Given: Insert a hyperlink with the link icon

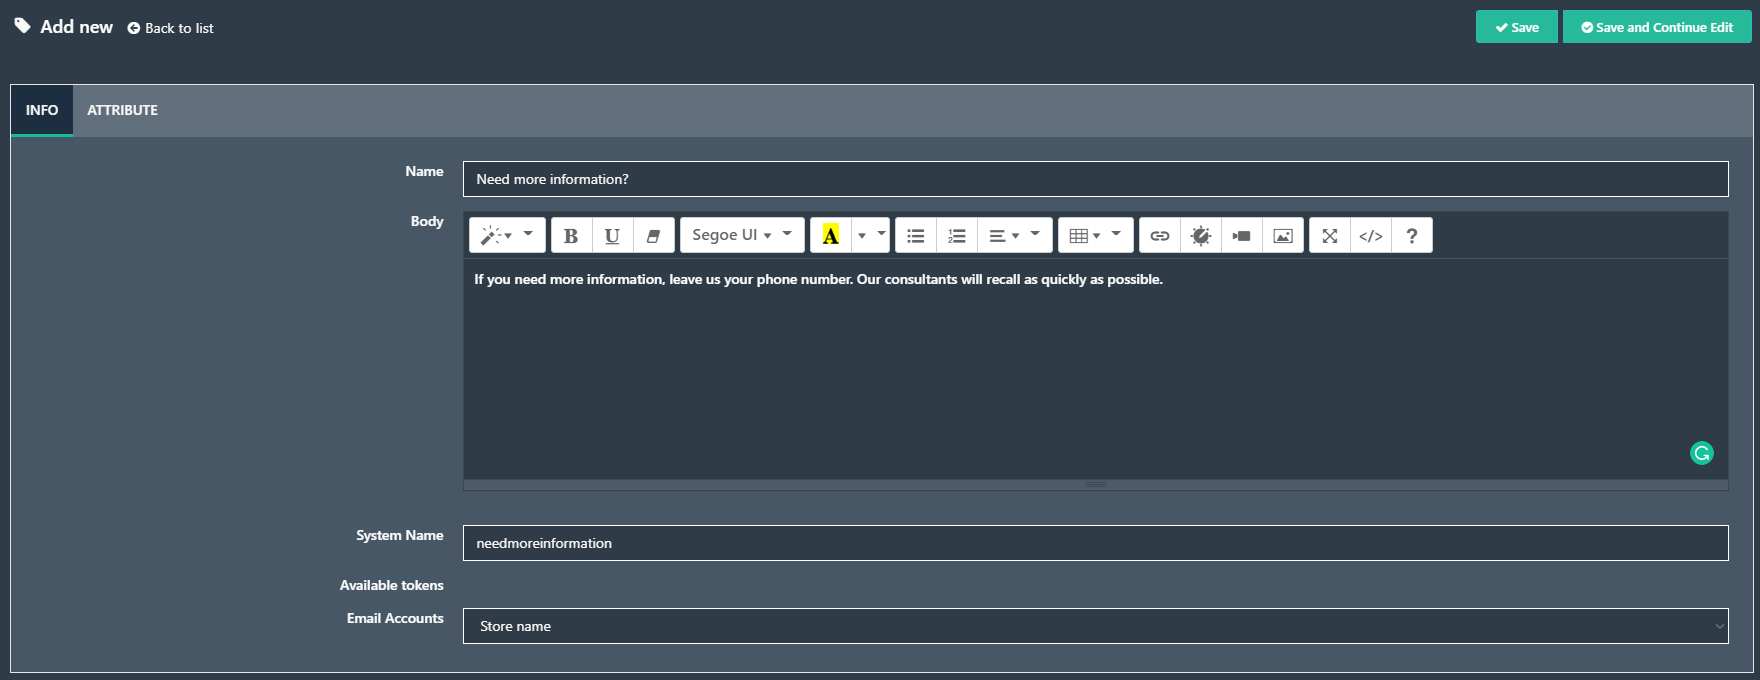Looking at the screenshot, I should coord(1159,235).
